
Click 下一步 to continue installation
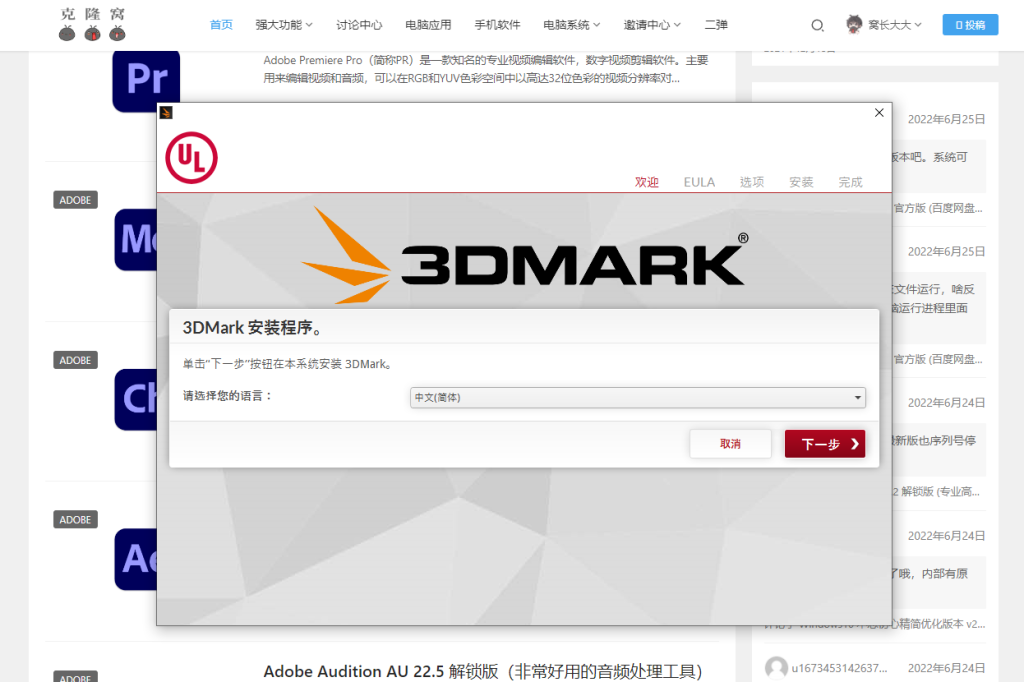(825, 444)
